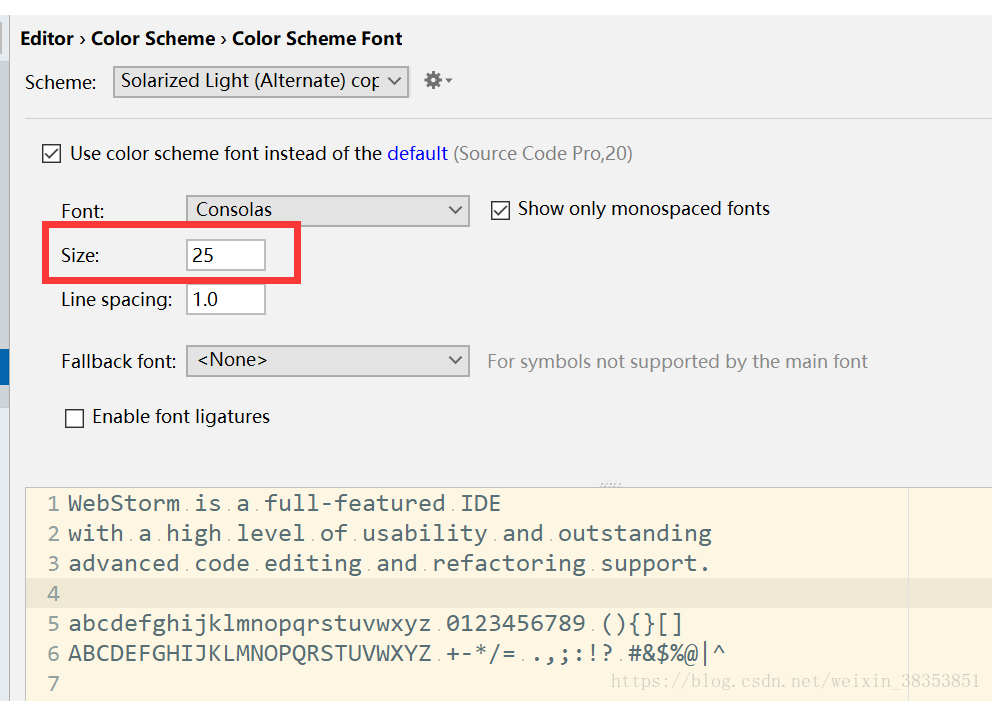
Task: Click the preview splitter drag handle
Action: pos(610,484)
